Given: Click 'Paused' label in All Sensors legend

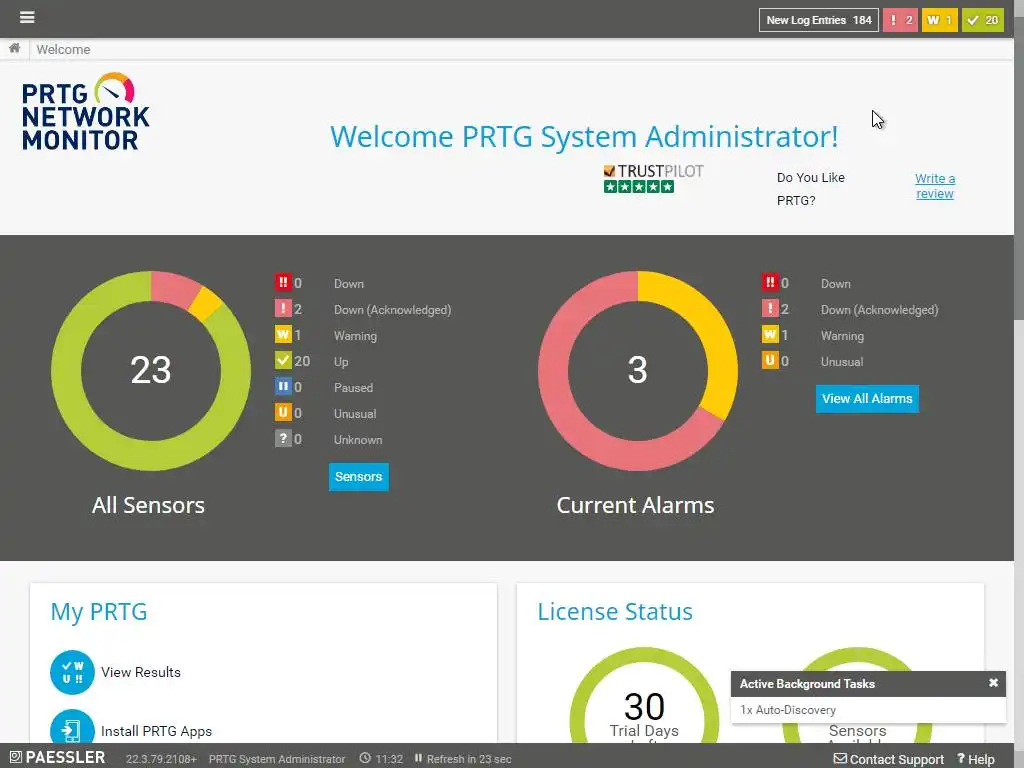Looking at the screenshot, I should (353, 388).
